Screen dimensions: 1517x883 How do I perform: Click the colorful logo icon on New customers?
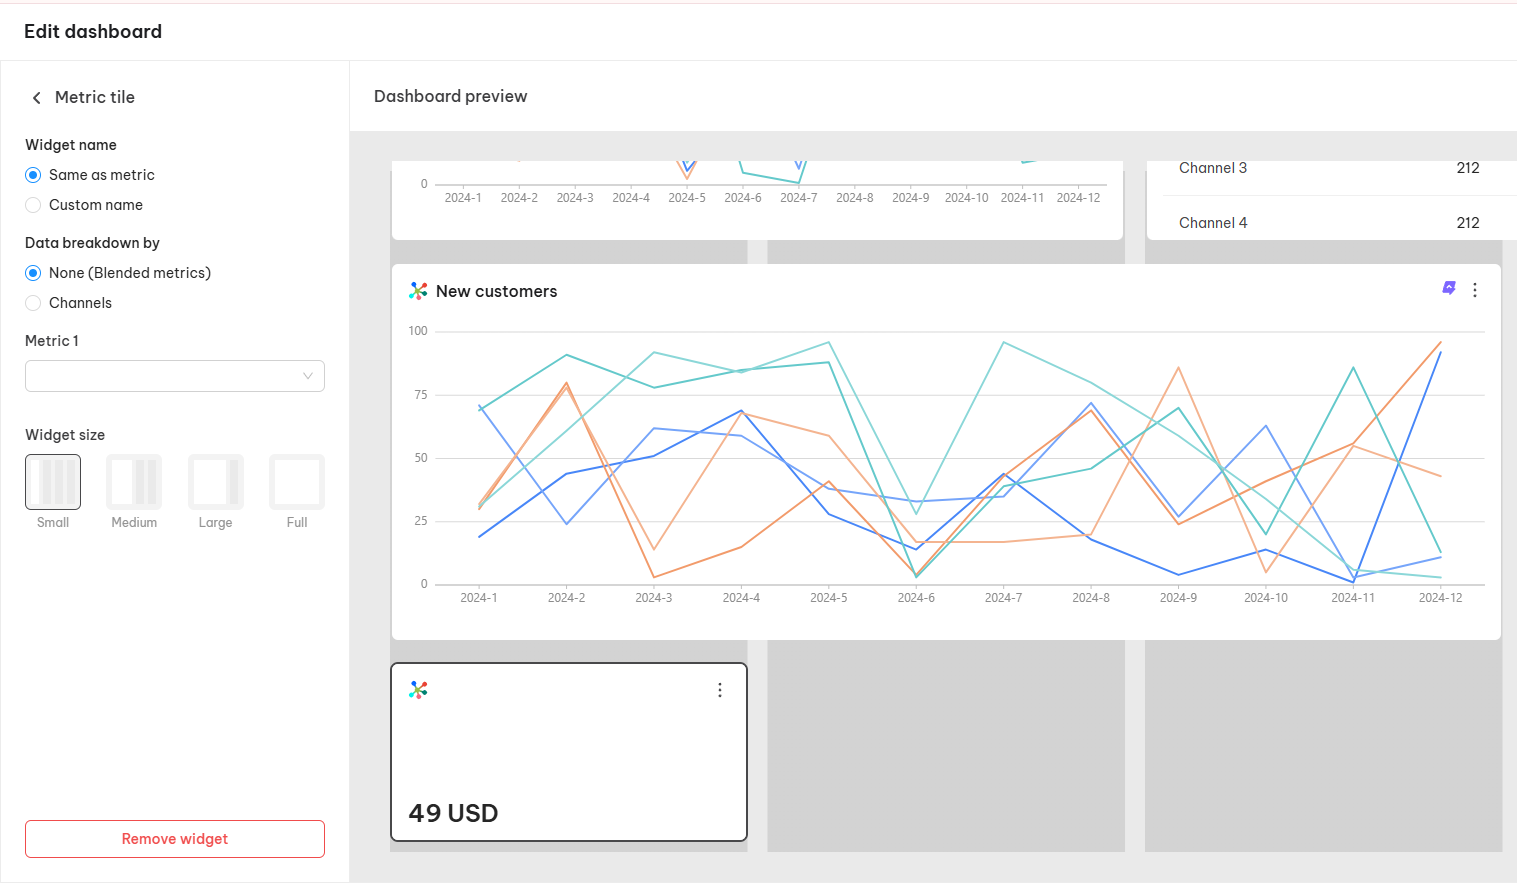click(418, 291)
